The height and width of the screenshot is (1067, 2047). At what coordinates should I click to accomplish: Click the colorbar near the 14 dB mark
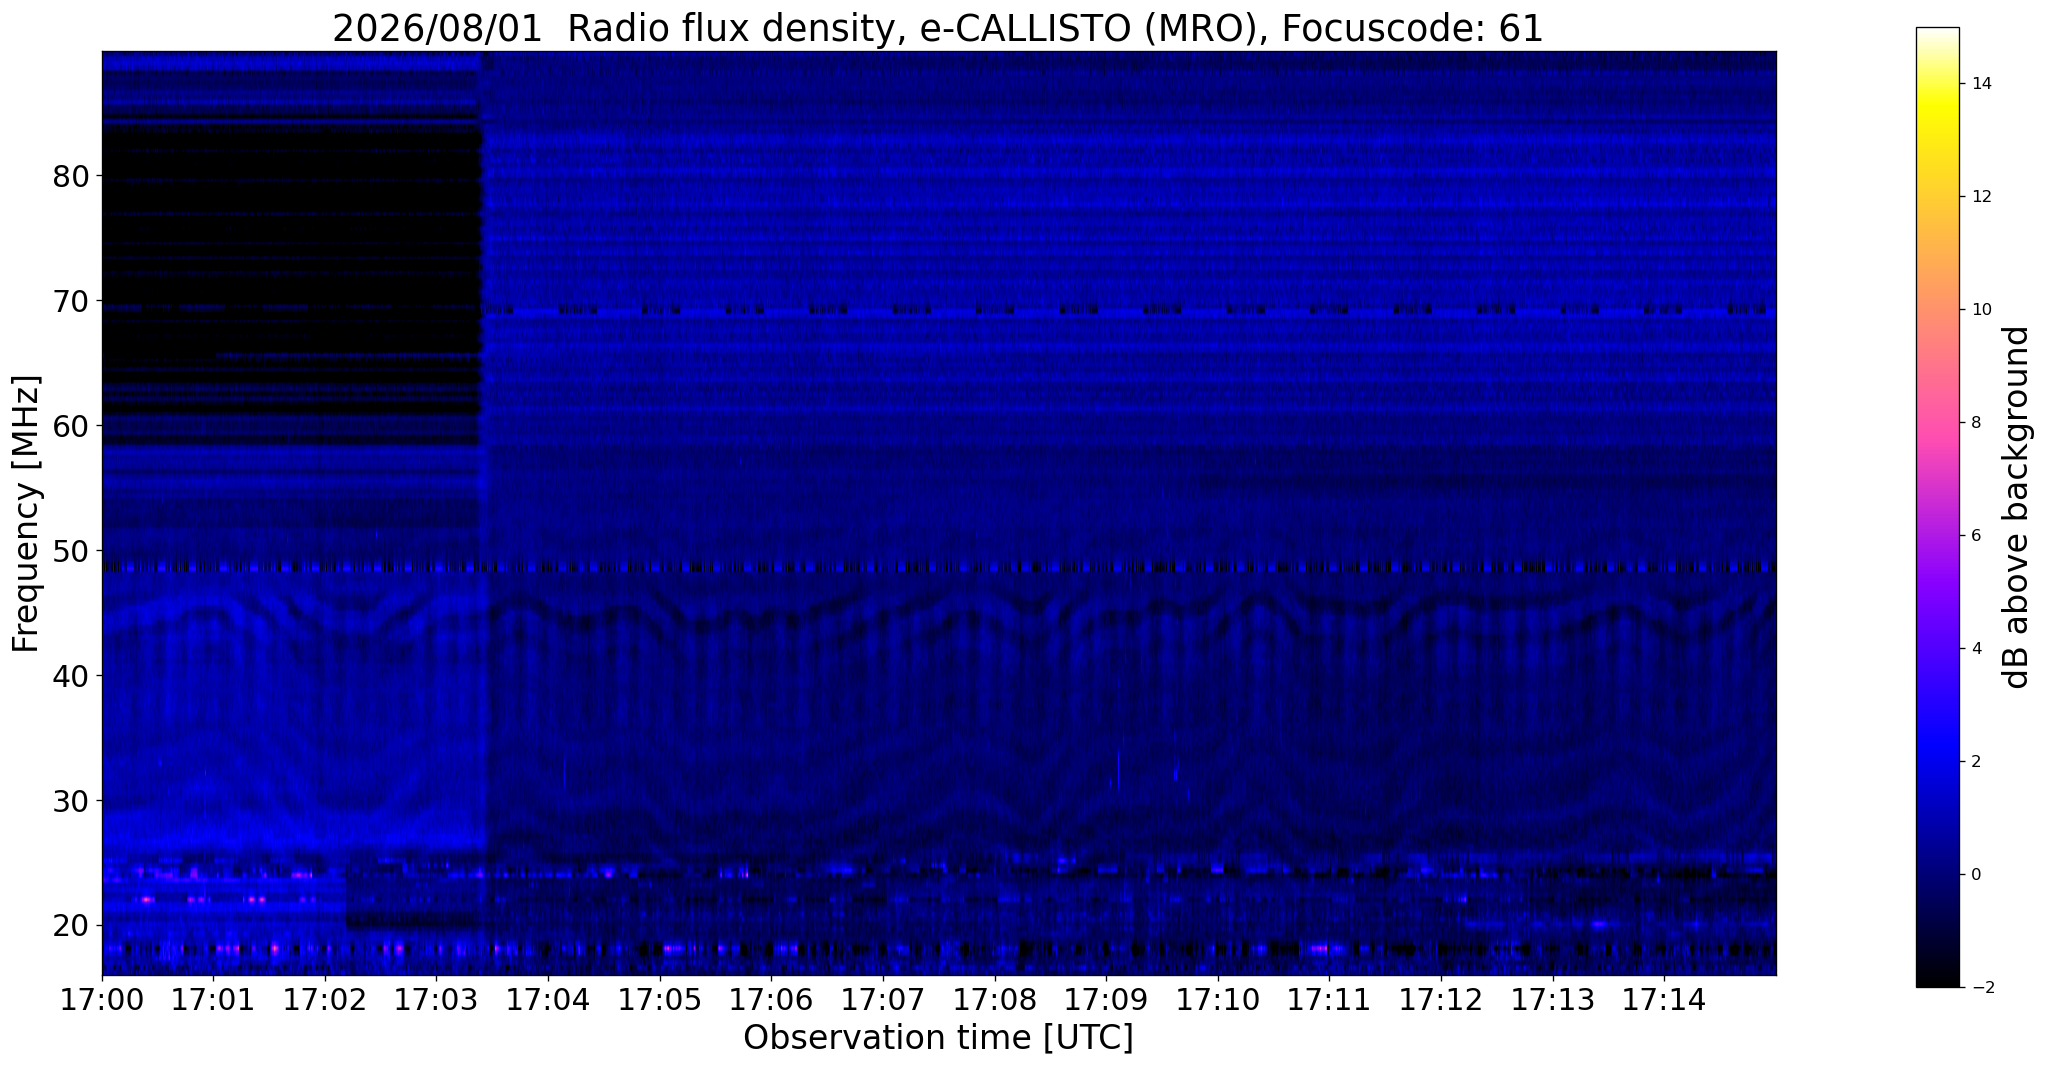click(x=1937, y=84)
